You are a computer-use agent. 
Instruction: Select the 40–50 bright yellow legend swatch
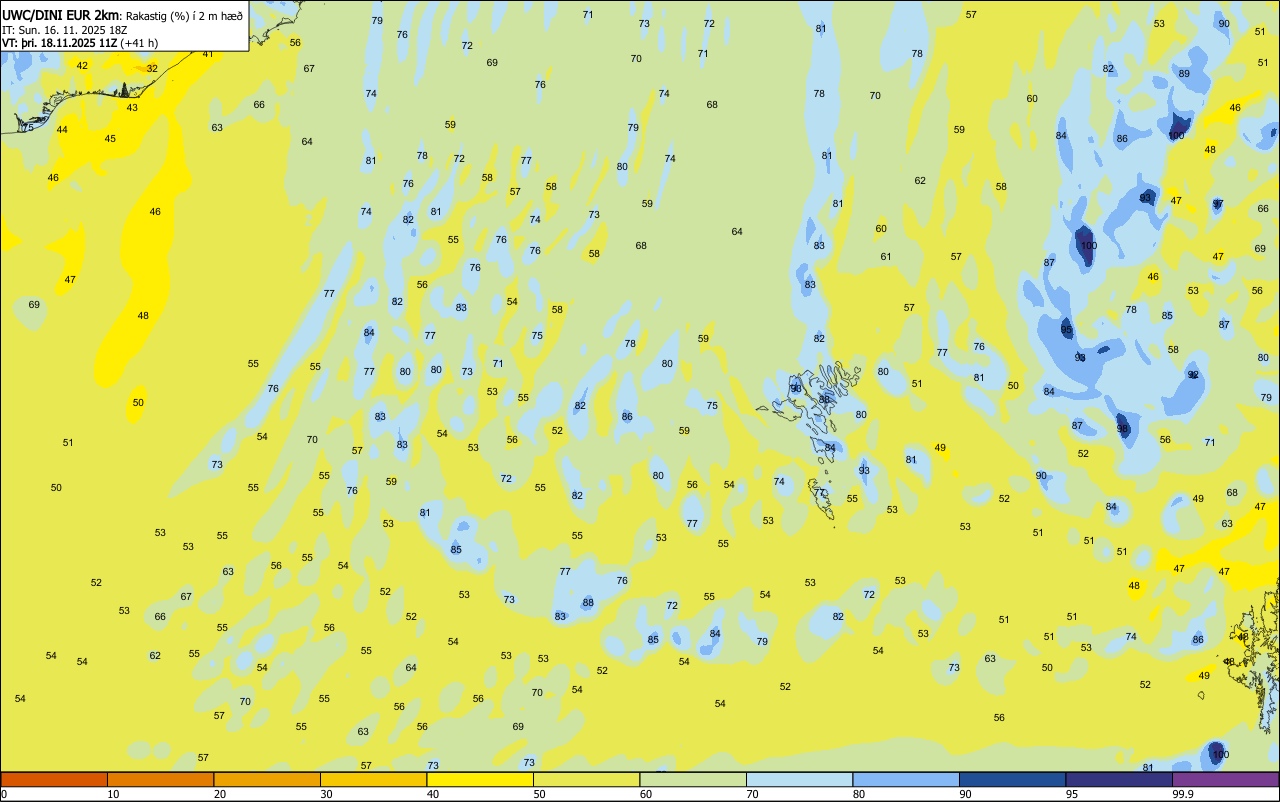tap(480, 779)
